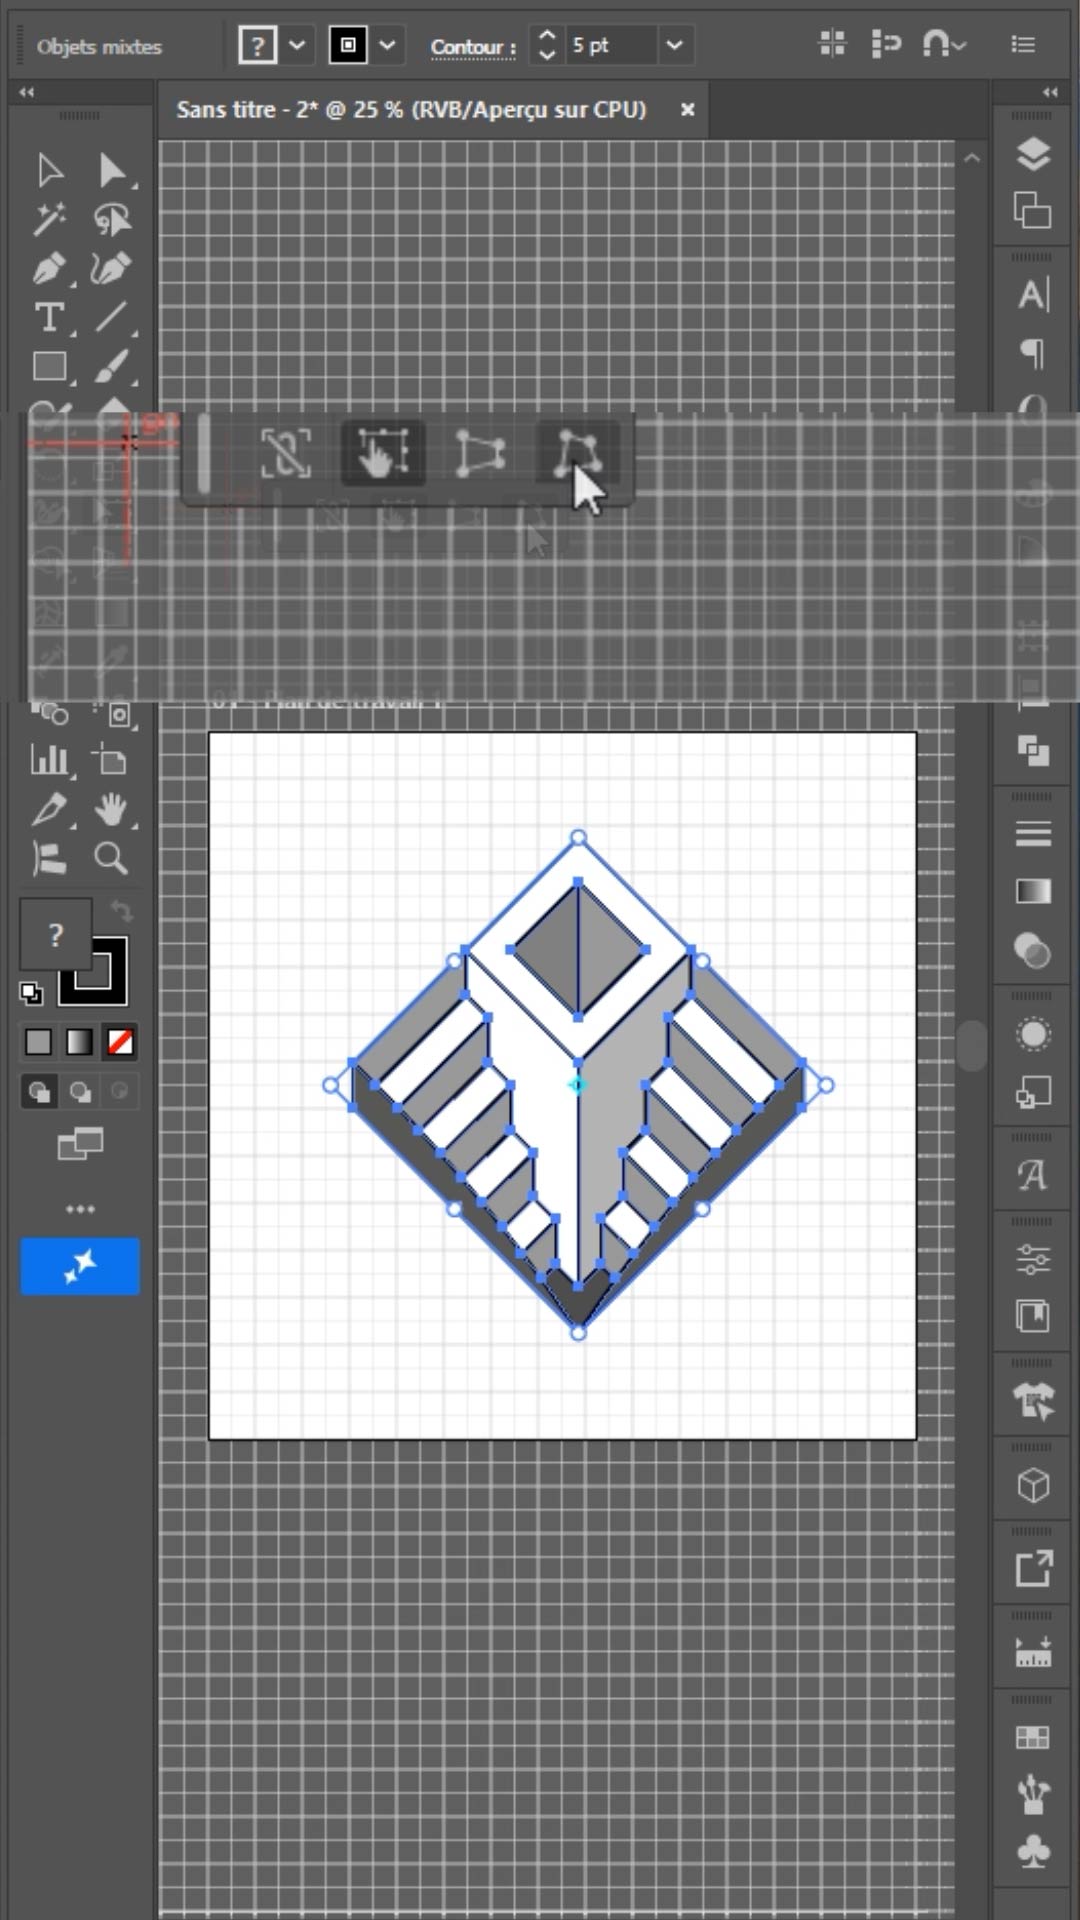Select the Hand tool

click(x=111, y=809)
